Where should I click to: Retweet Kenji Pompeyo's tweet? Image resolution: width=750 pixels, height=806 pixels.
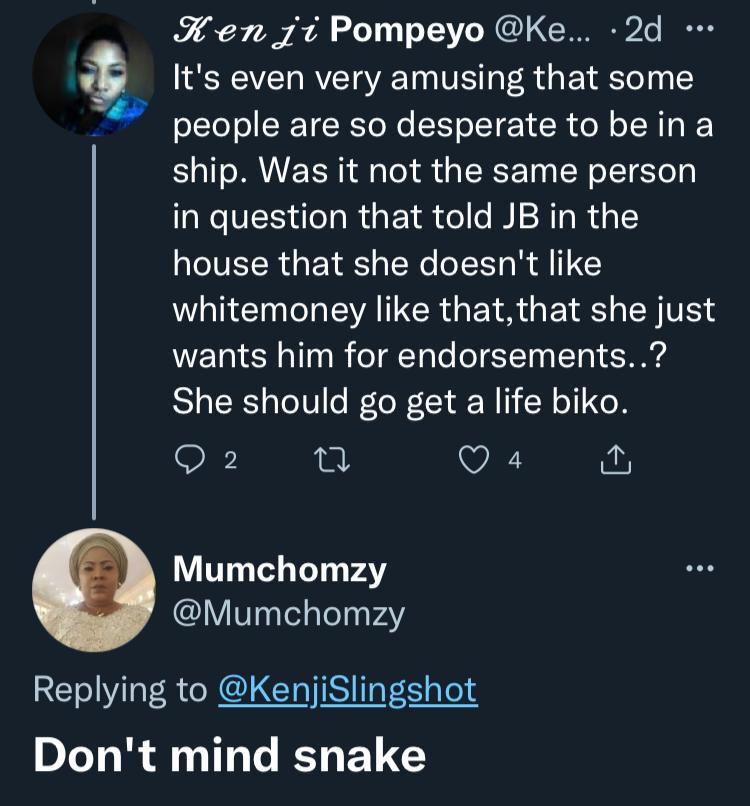tap(332, 460)
